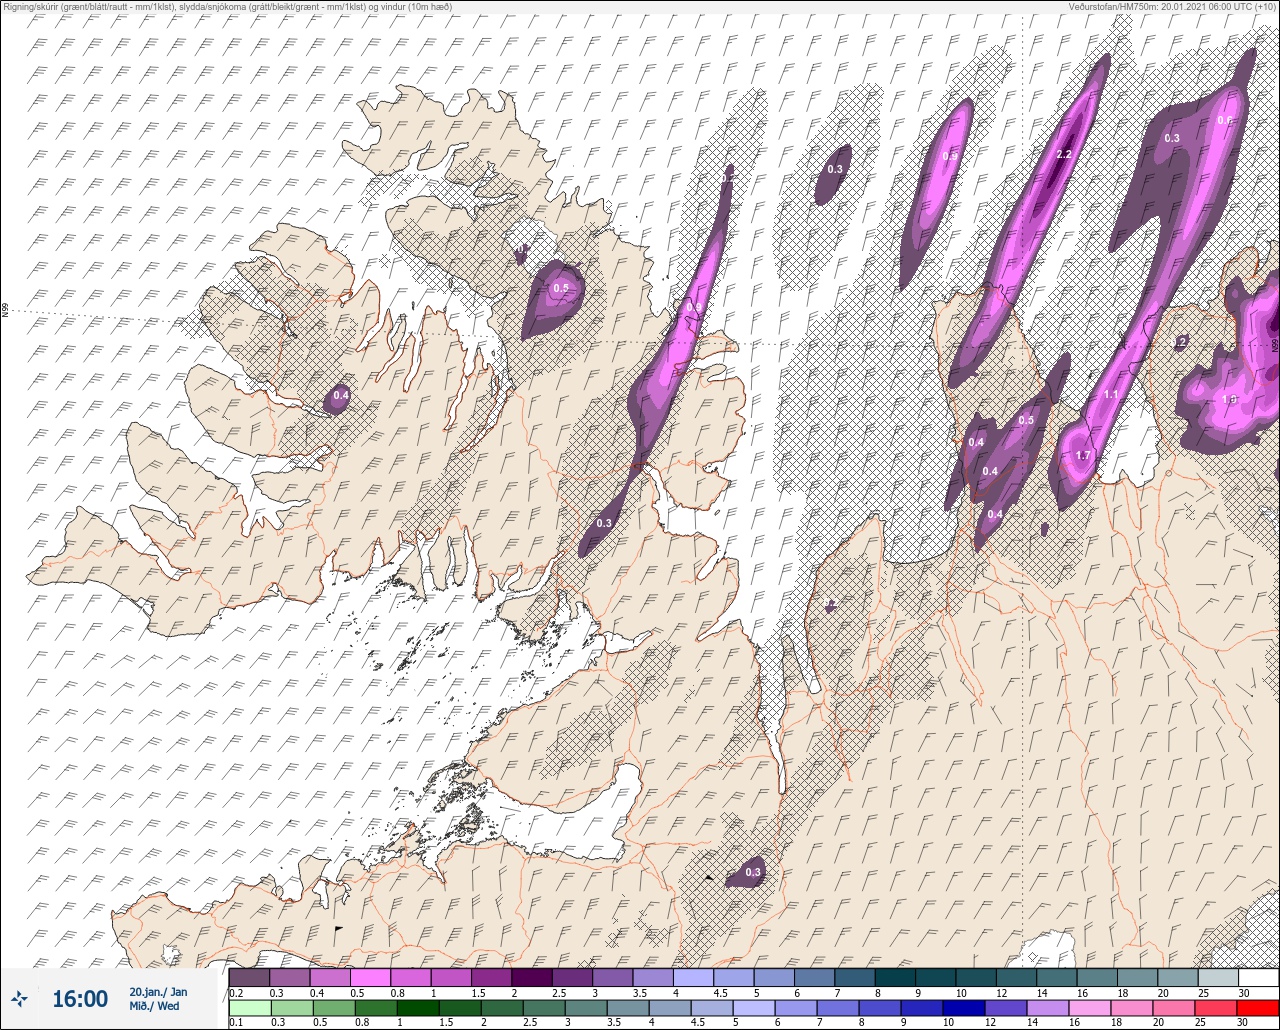1280x1030 pixels.
Task: Click top legend swatch between 25 and 30
Action: click(1218, 977)
